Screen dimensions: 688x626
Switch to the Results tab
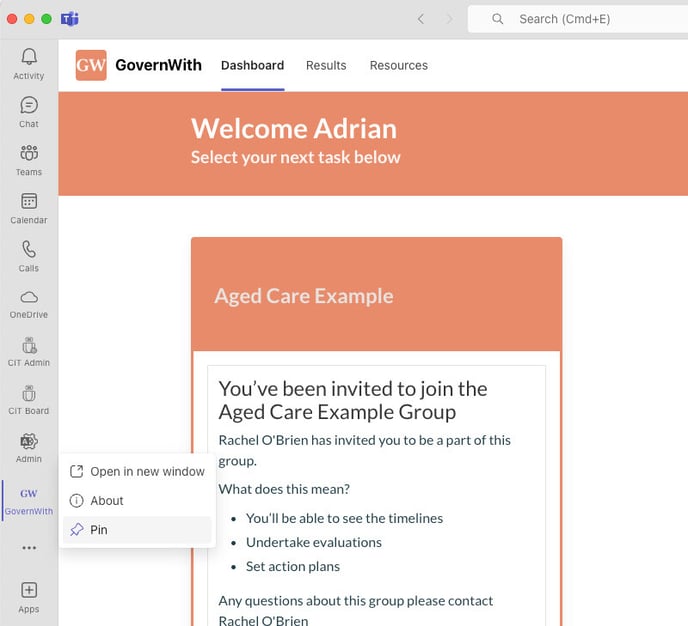pos(326,65)
